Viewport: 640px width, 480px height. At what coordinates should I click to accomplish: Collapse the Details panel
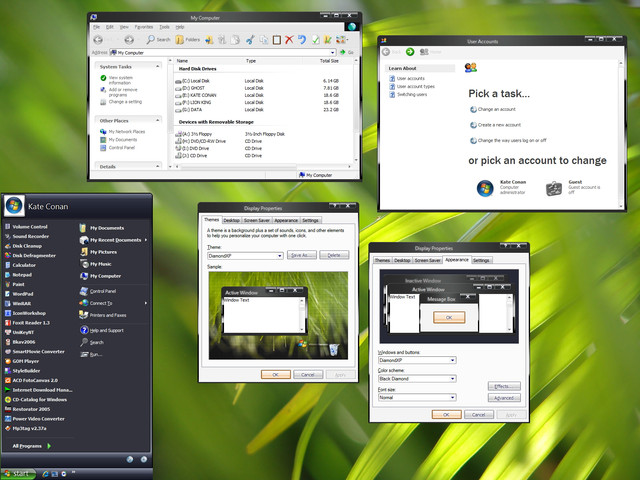click(158, 166)
